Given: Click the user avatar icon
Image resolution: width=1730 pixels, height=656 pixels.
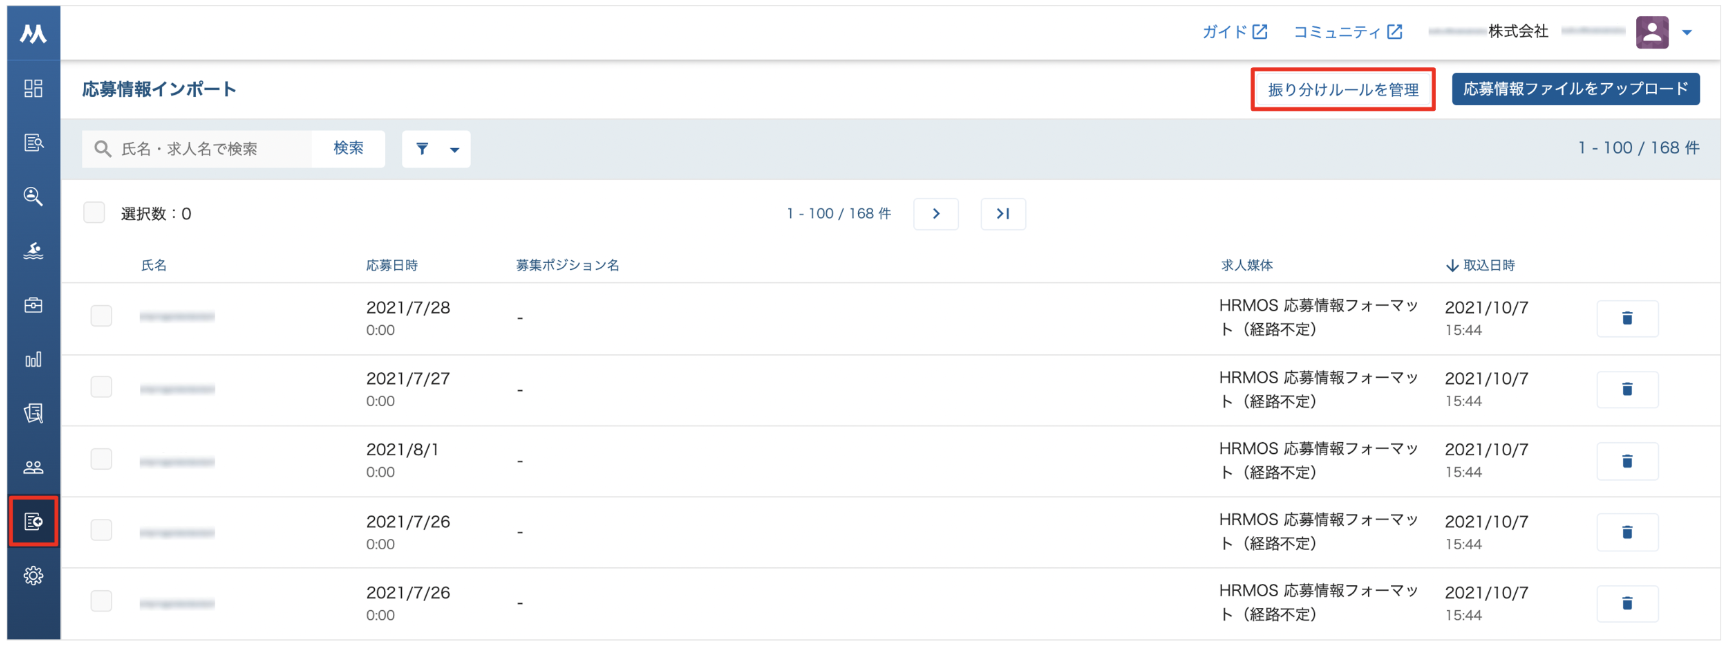Looking at the screenshot, I should [1652, 32].
